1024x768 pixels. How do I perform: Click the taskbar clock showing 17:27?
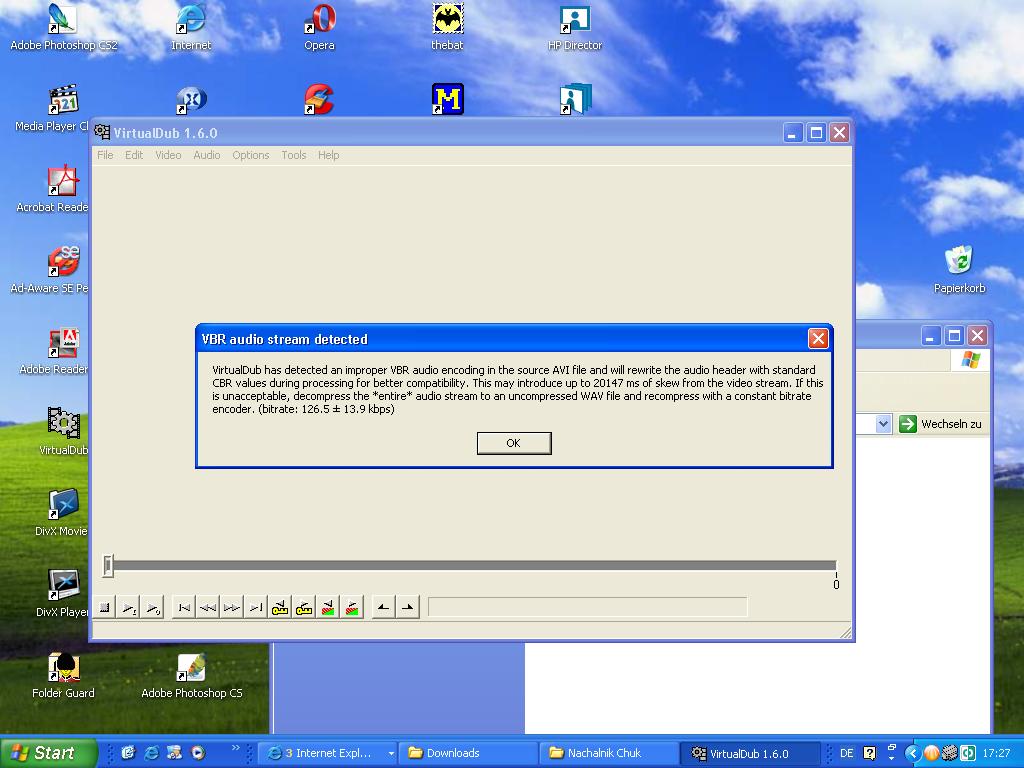(996, 753)
